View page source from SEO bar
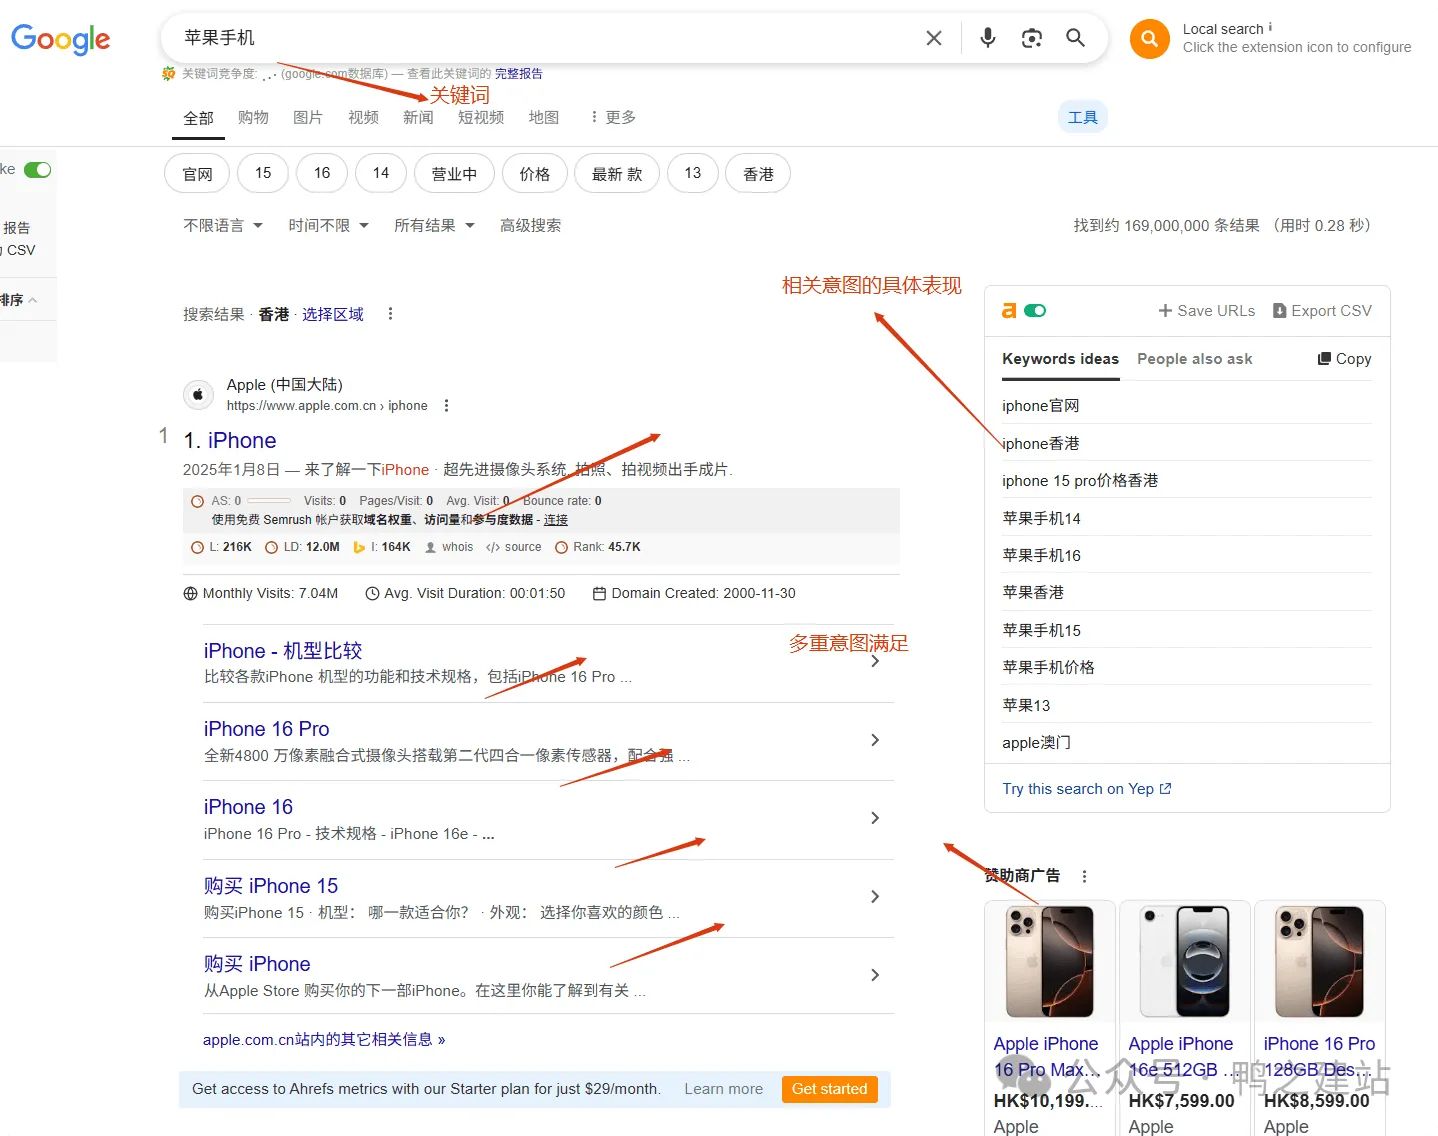Screen dimensions: 1438x1136 (x=513, y=547)
